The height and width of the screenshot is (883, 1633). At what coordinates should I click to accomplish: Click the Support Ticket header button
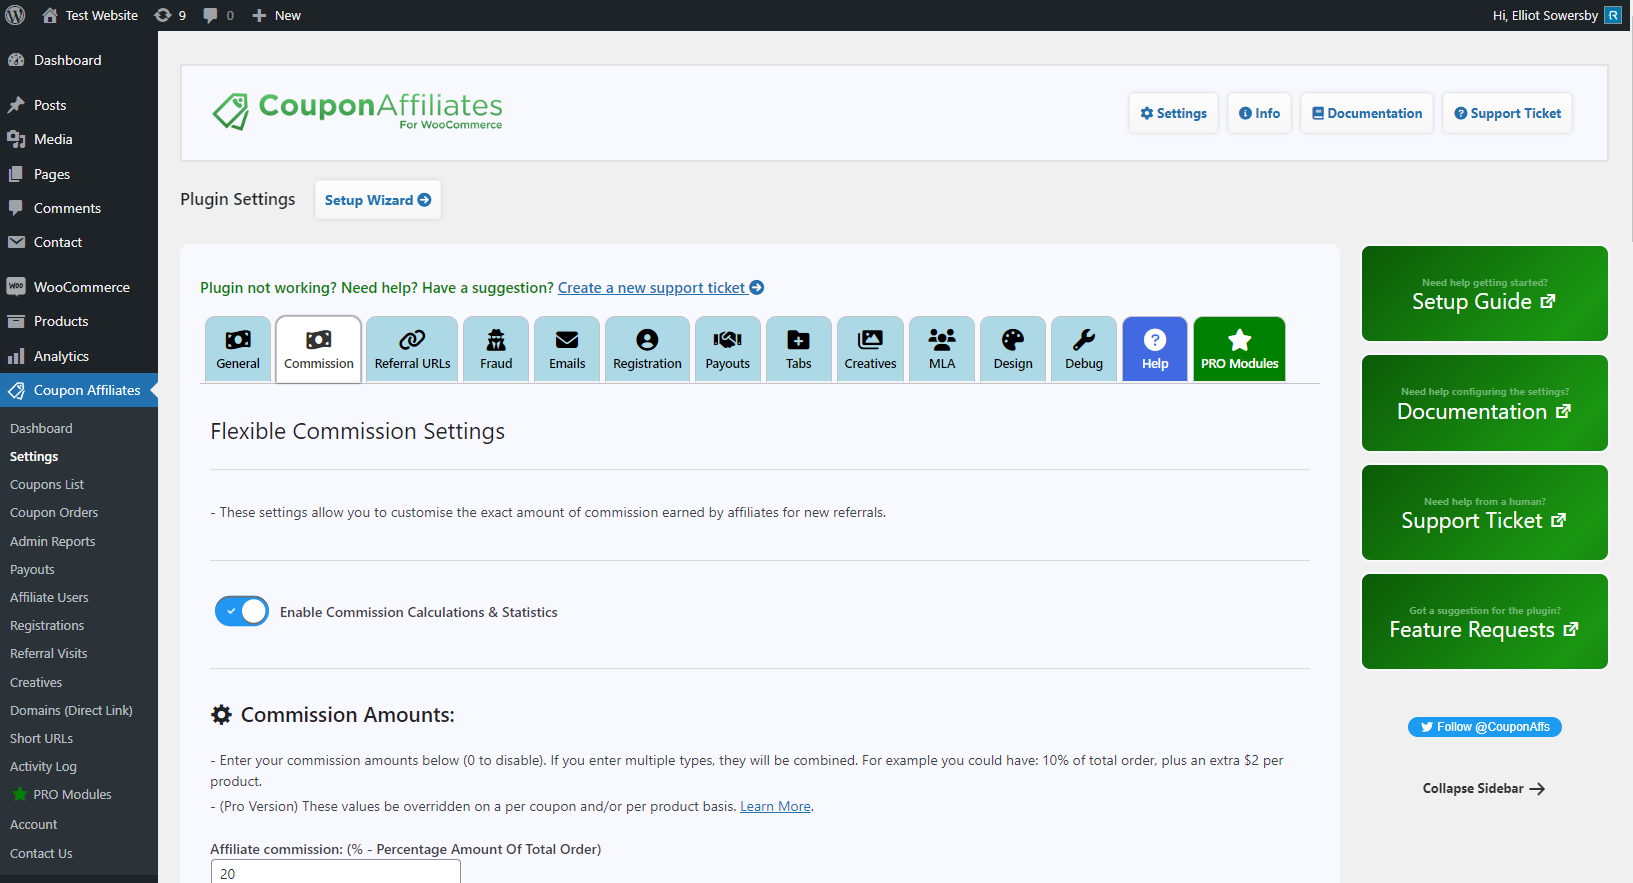[1508, 113]
